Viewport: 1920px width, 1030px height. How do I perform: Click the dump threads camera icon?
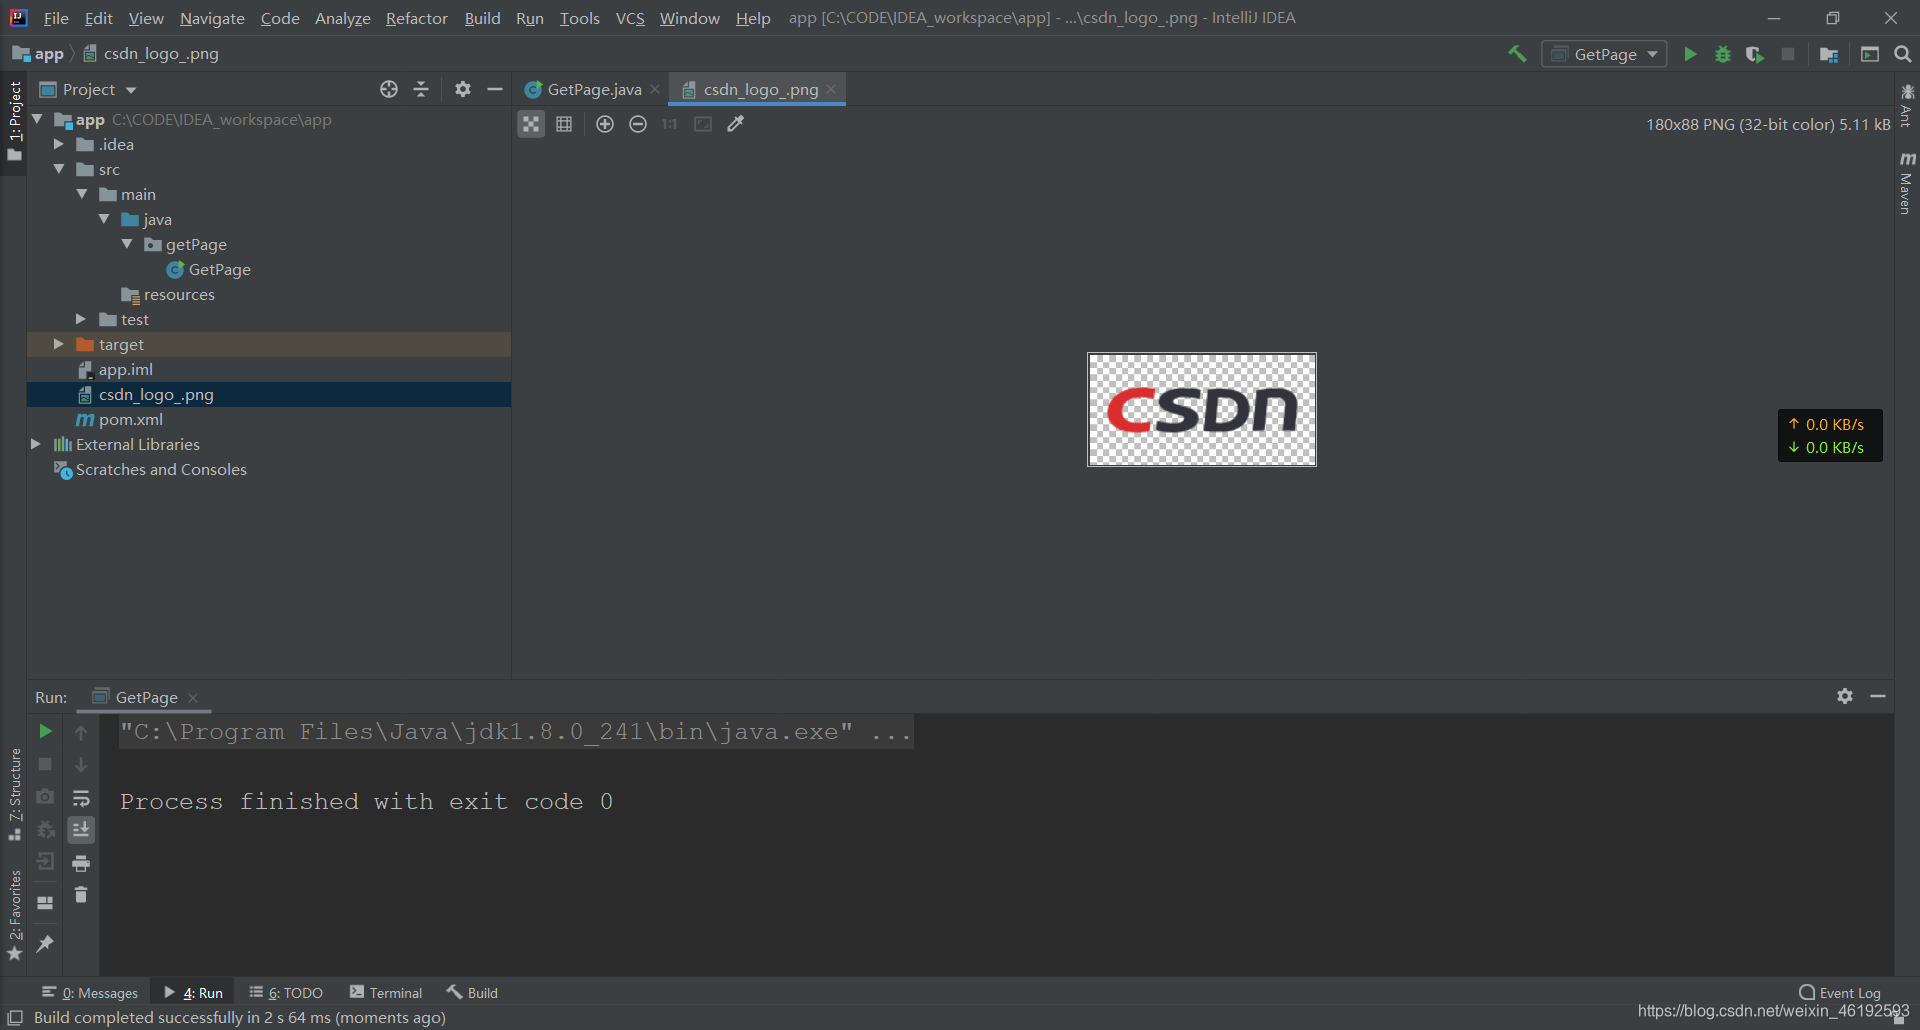[x=45, y=797]
